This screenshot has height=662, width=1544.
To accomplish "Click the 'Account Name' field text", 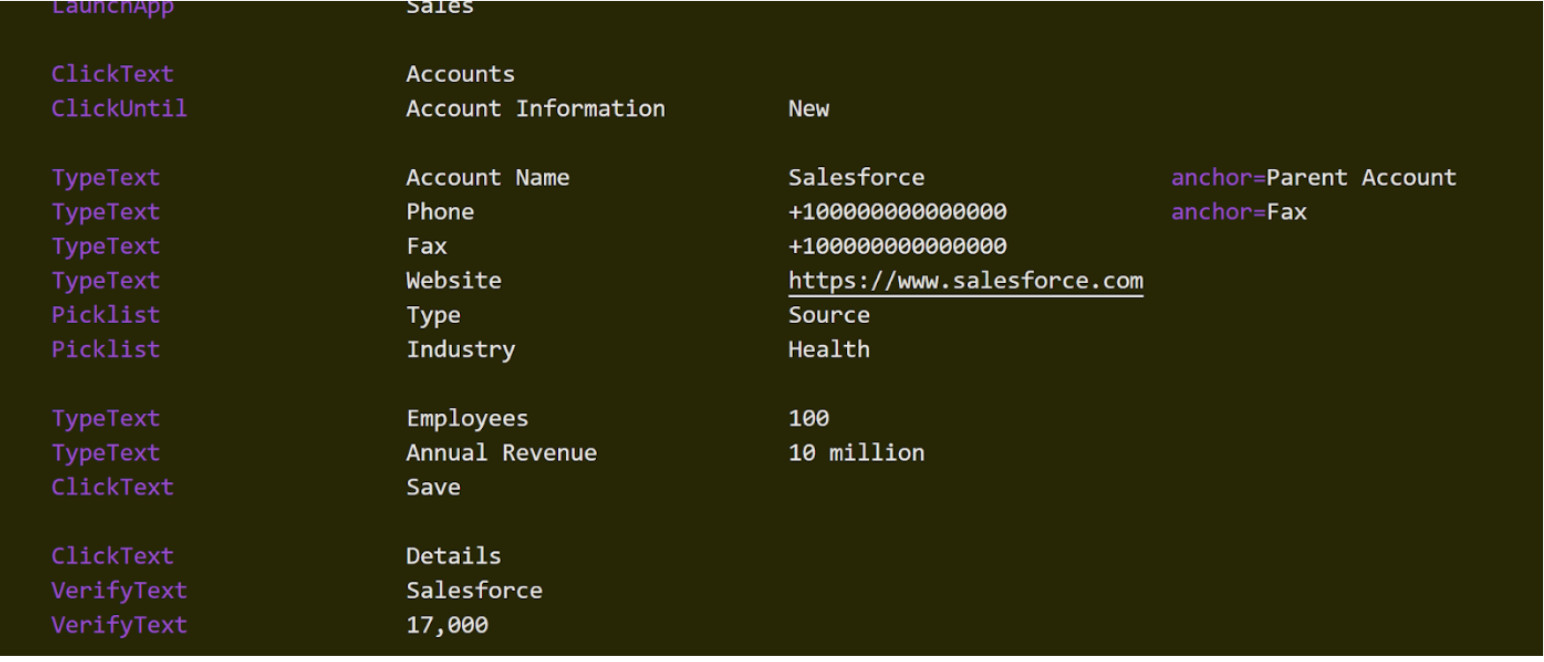I will point(487,178).
